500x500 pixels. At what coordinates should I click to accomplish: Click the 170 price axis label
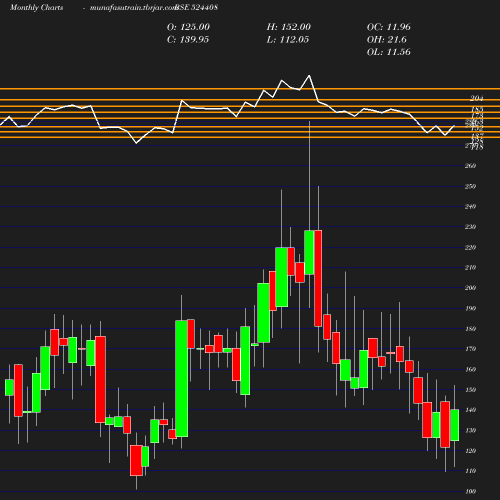(470, 349)
